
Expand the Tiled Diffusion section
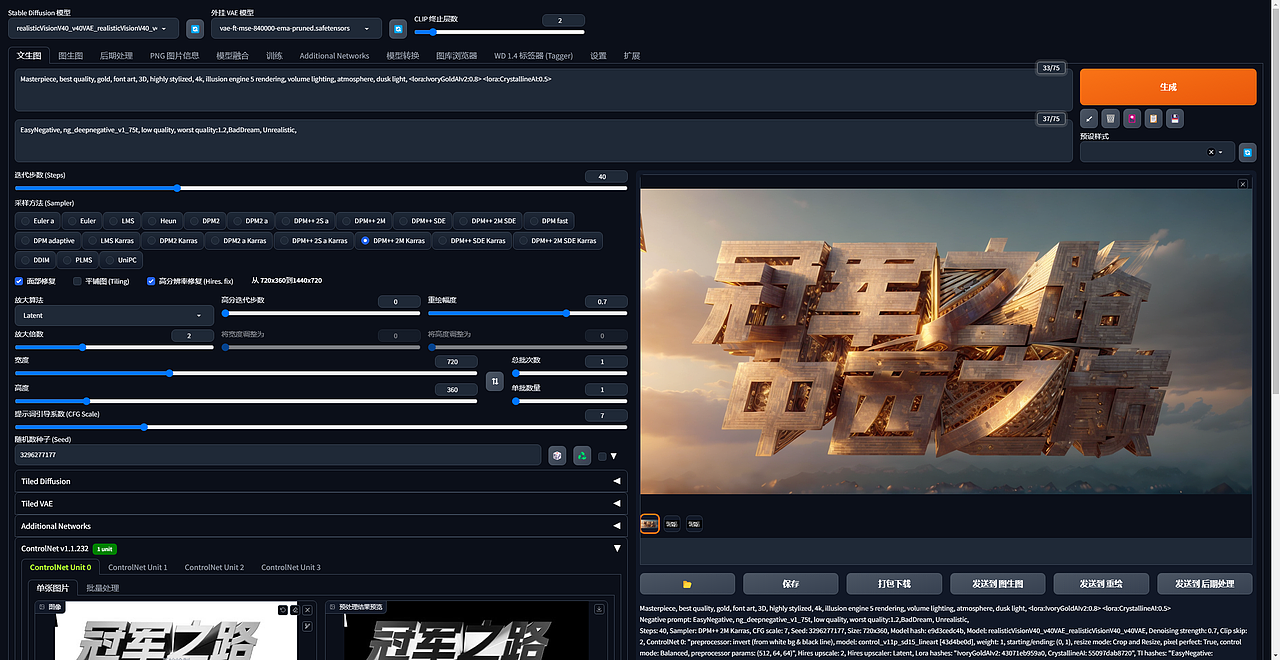pos(321,481)
